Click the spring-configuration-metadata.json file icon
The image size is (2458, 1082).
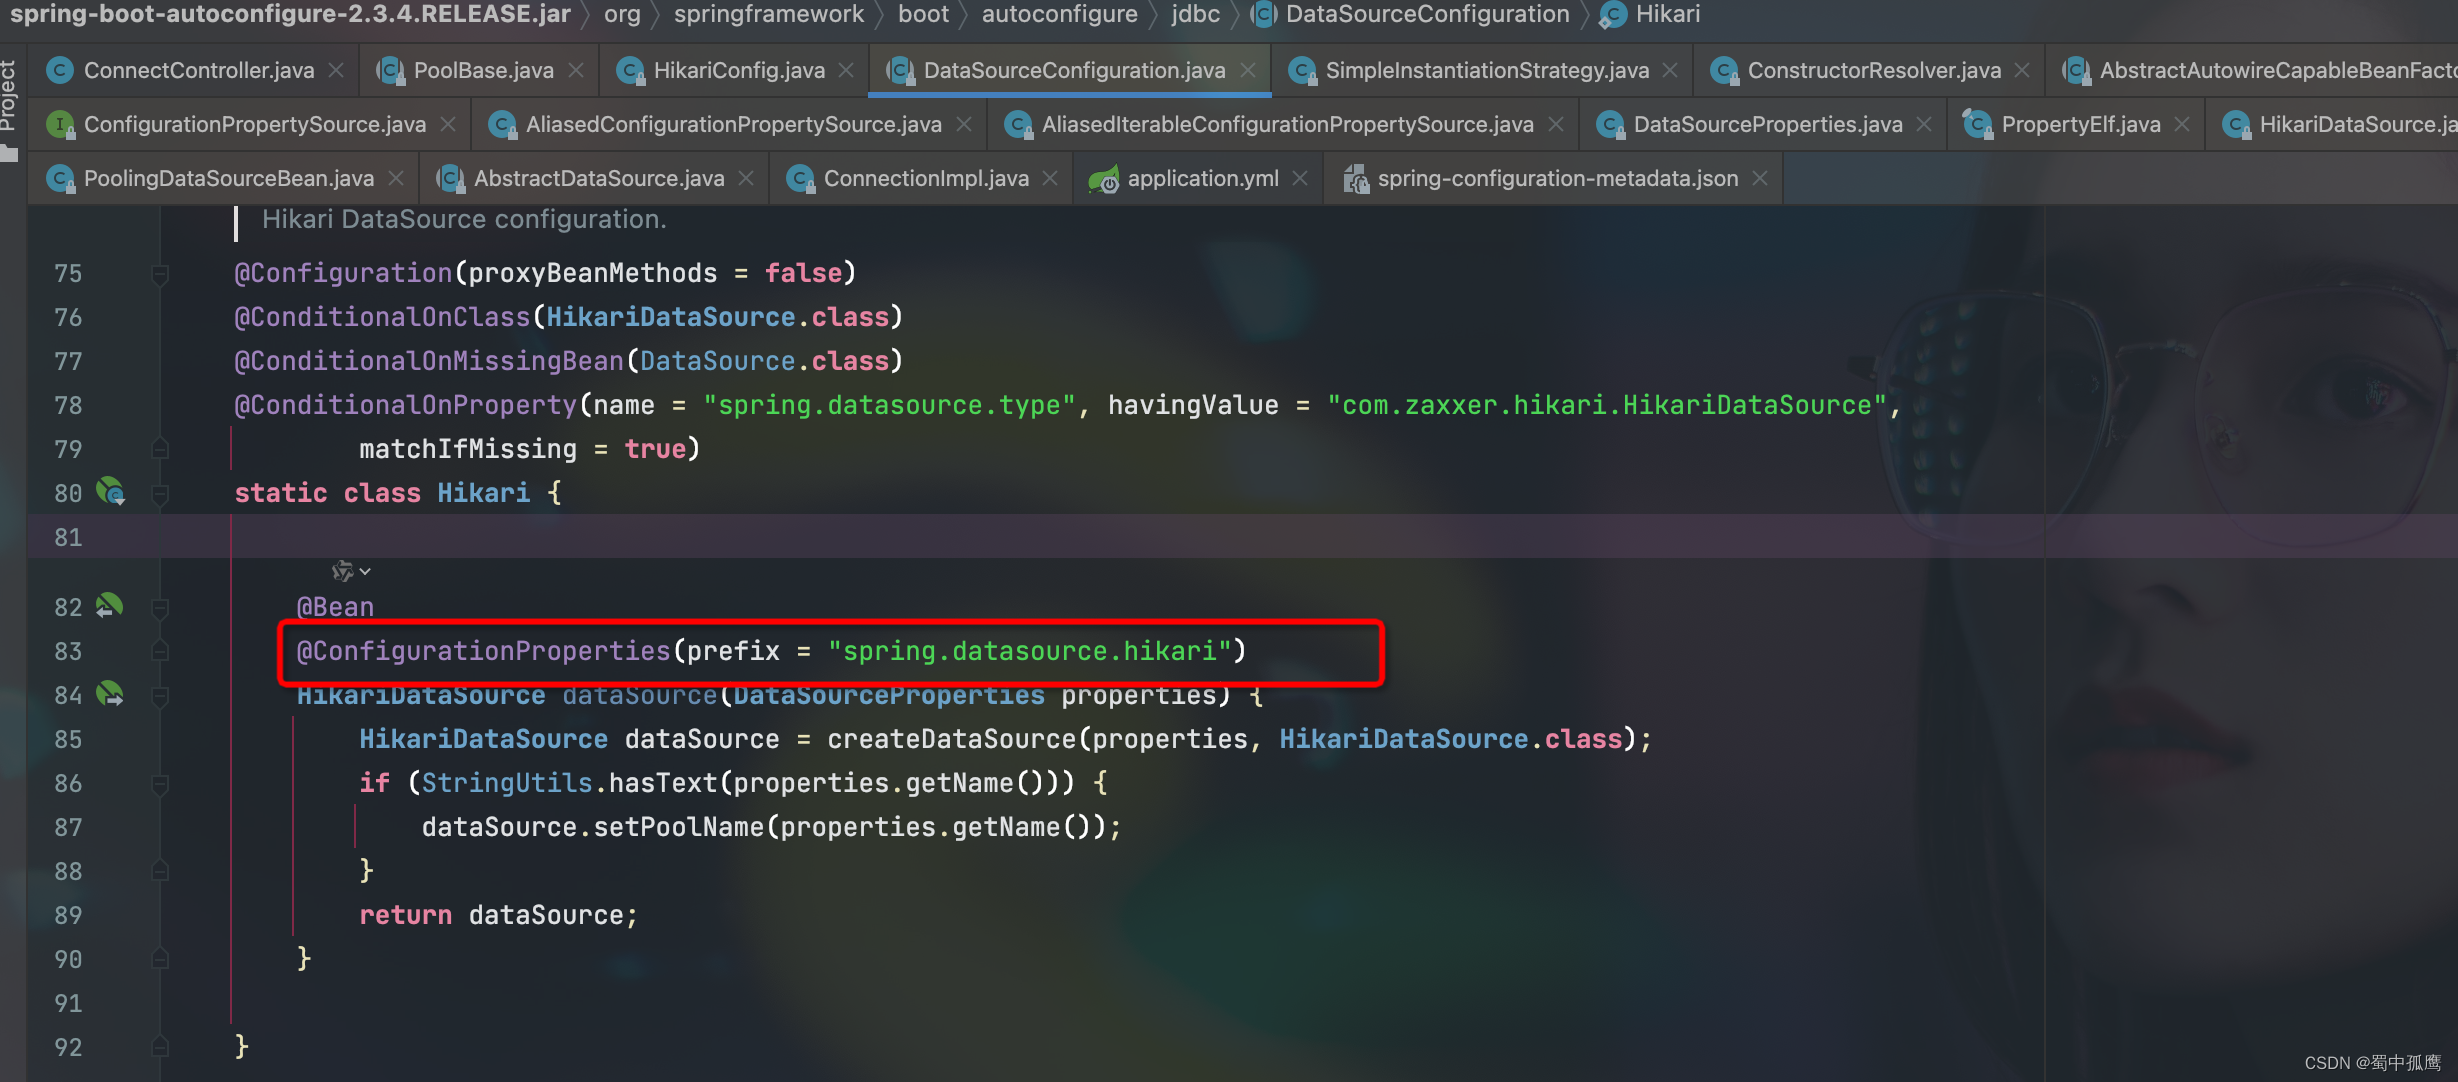(x=1355, y=179)
